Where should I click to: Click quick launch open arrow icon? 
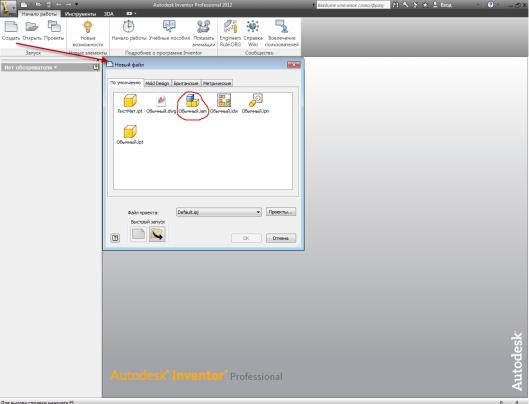[157, 234]
